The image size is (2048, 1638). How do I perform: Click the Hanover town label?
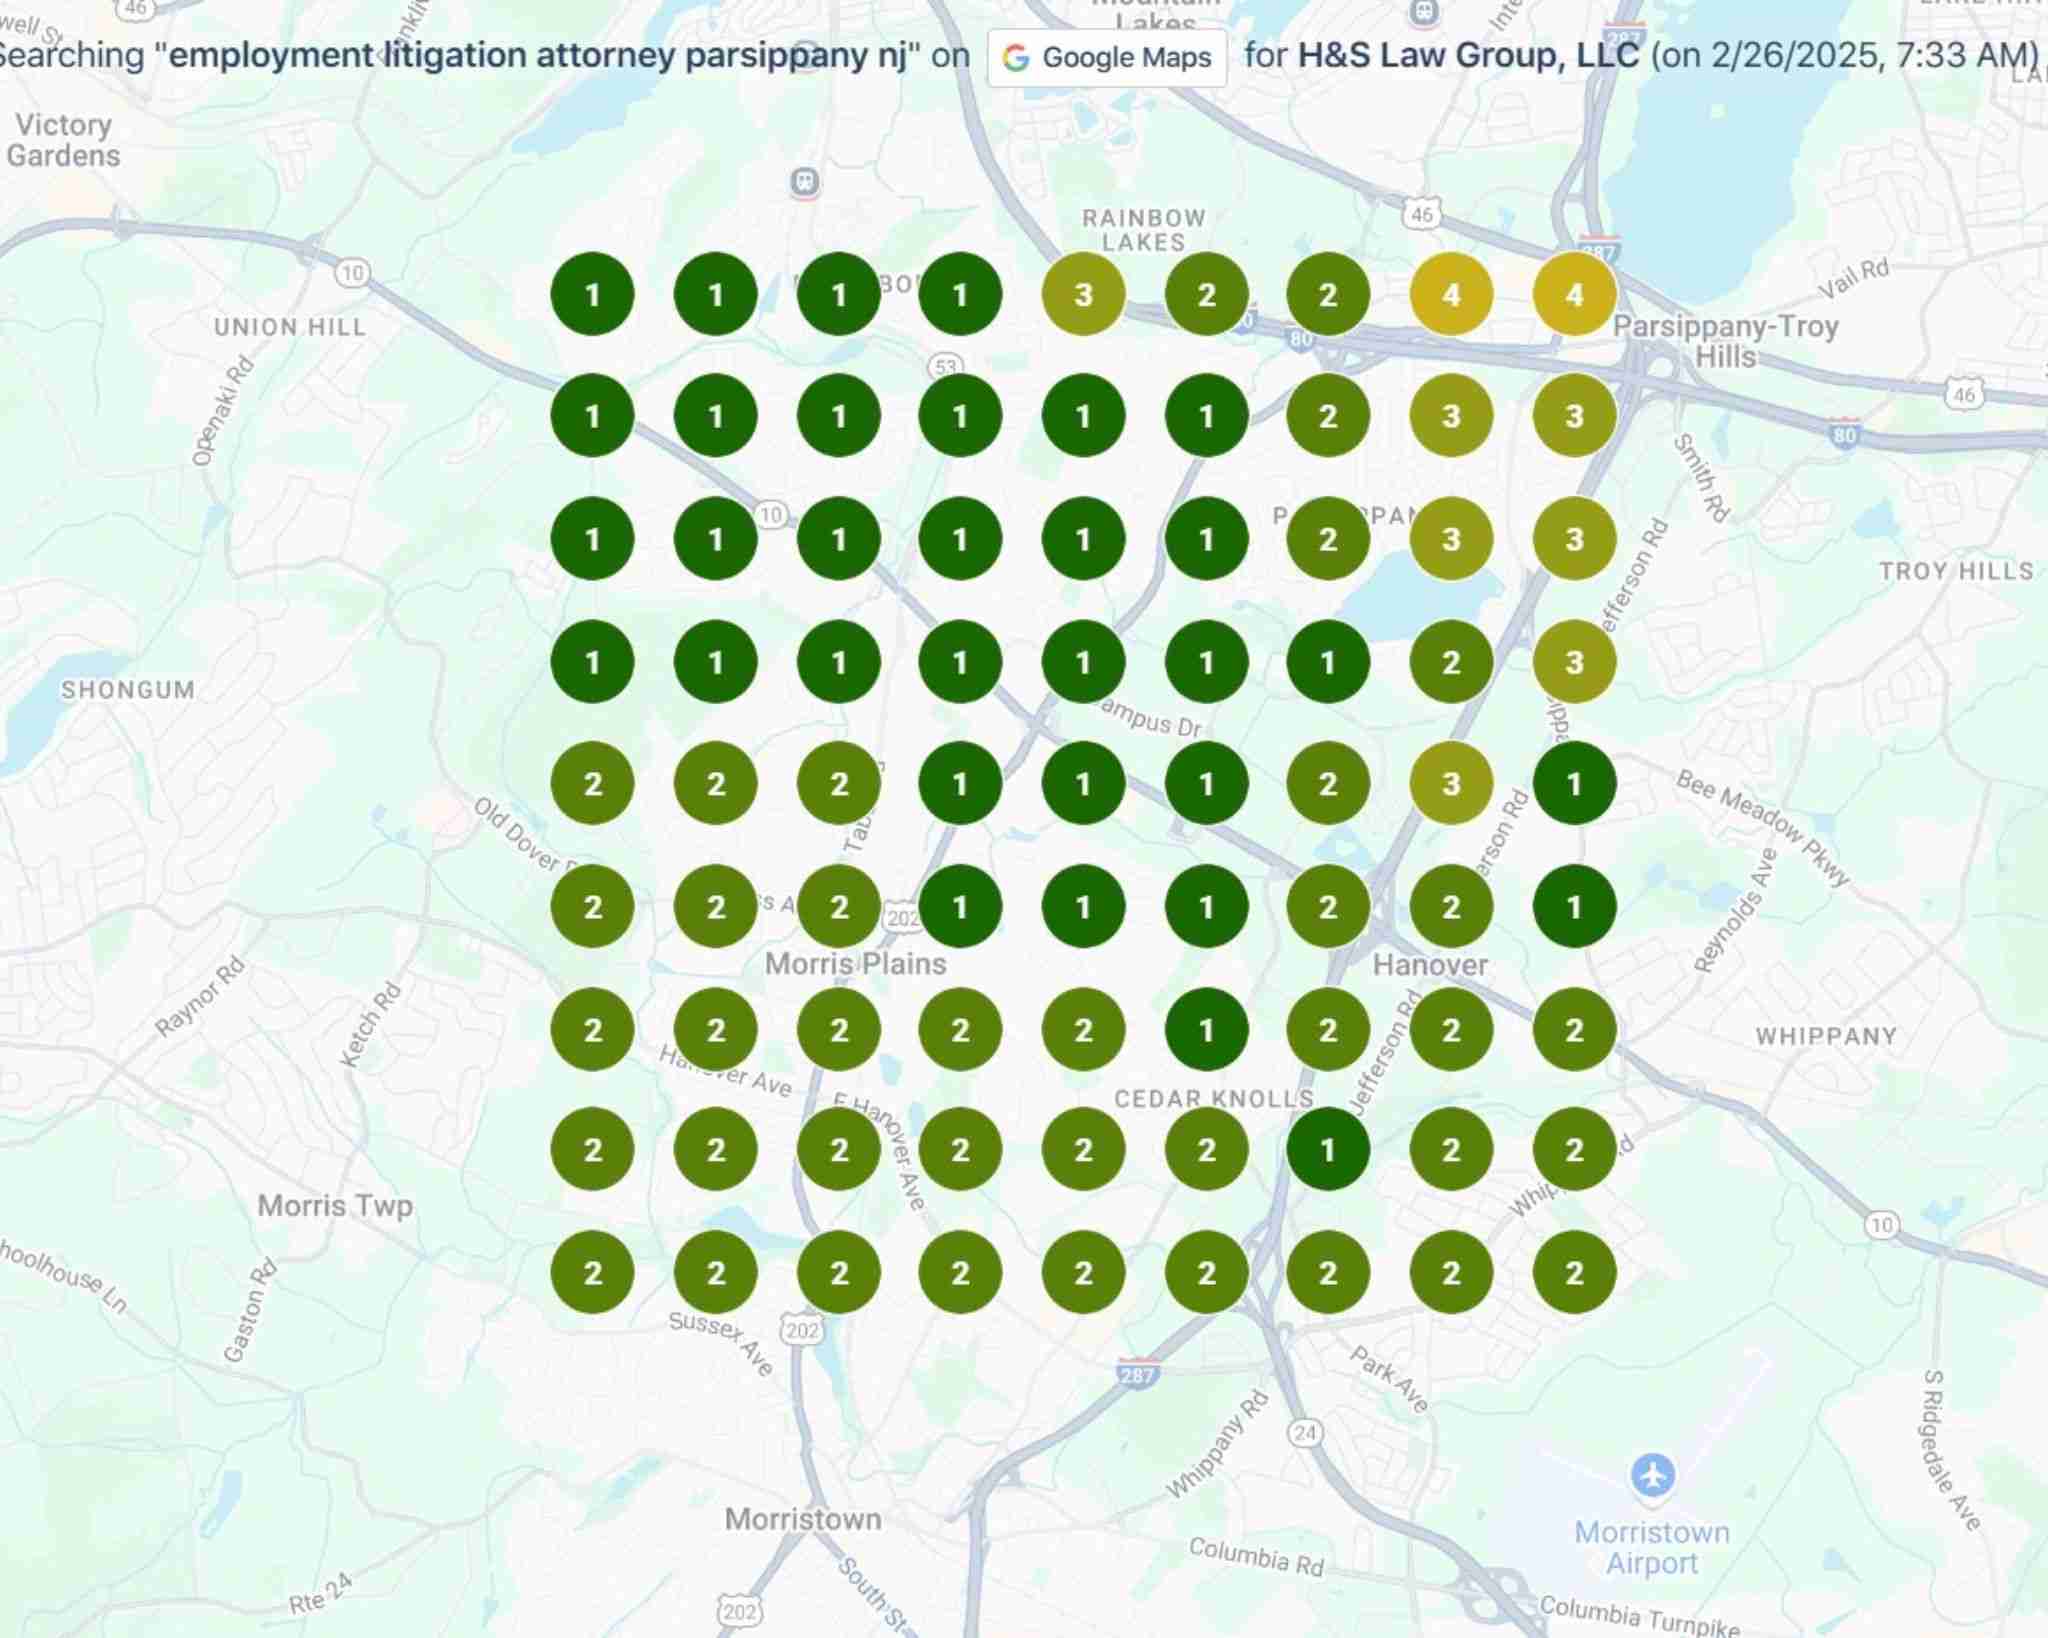1430,965
